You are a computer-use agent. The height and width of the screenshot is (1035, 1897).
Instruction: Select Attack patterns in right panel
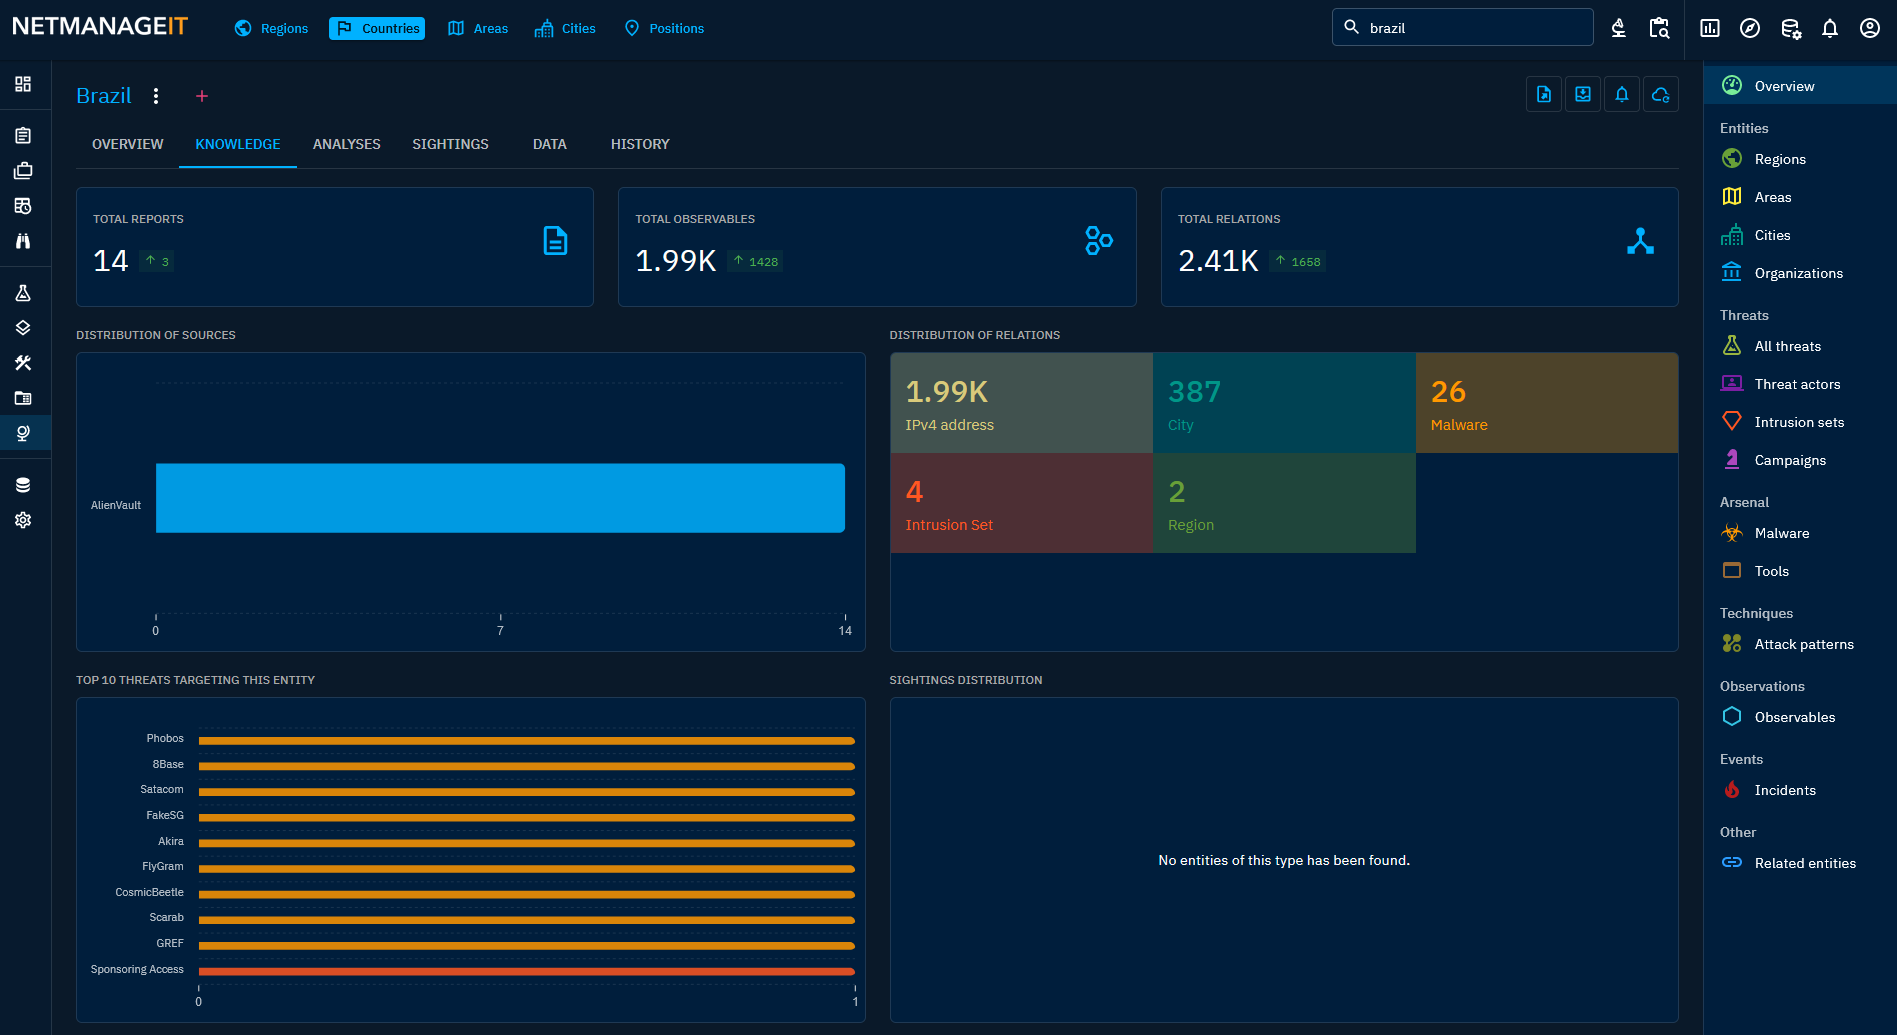click(x=1803, y=644)
